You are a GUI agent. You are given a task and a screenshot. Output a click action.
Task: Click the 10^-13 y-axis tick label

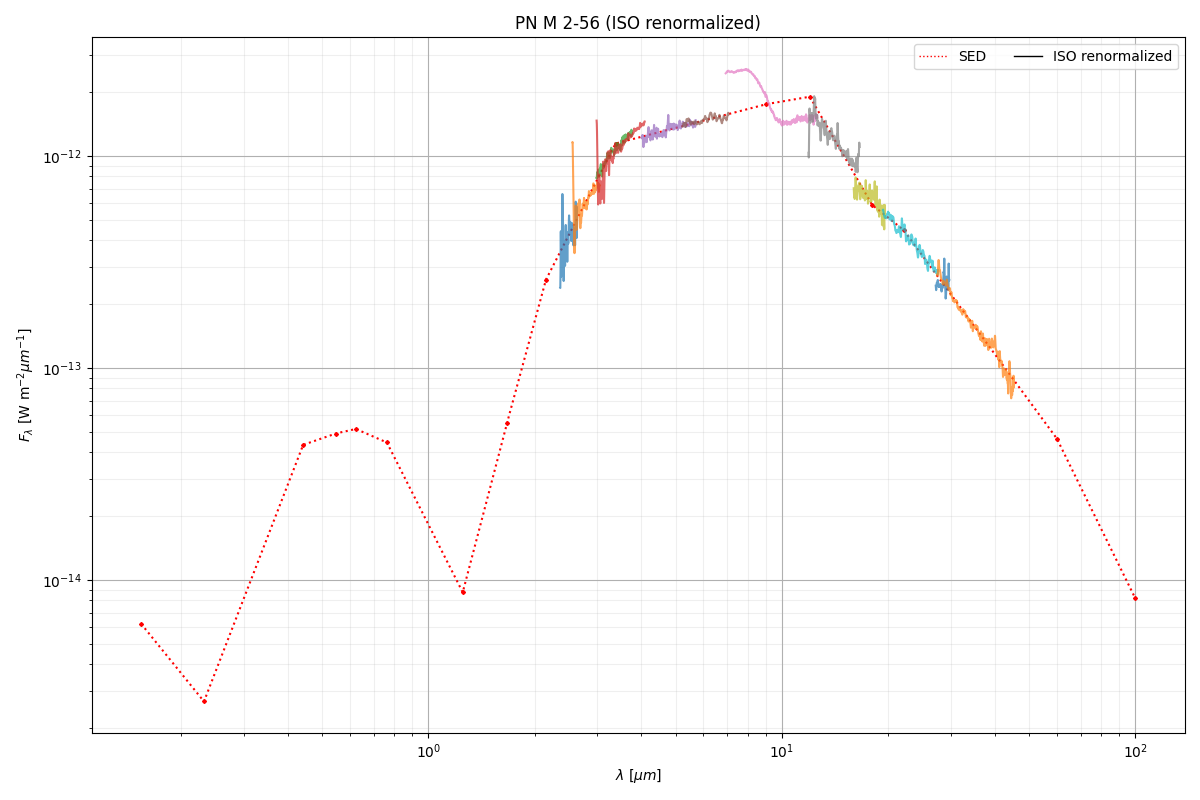66,369
